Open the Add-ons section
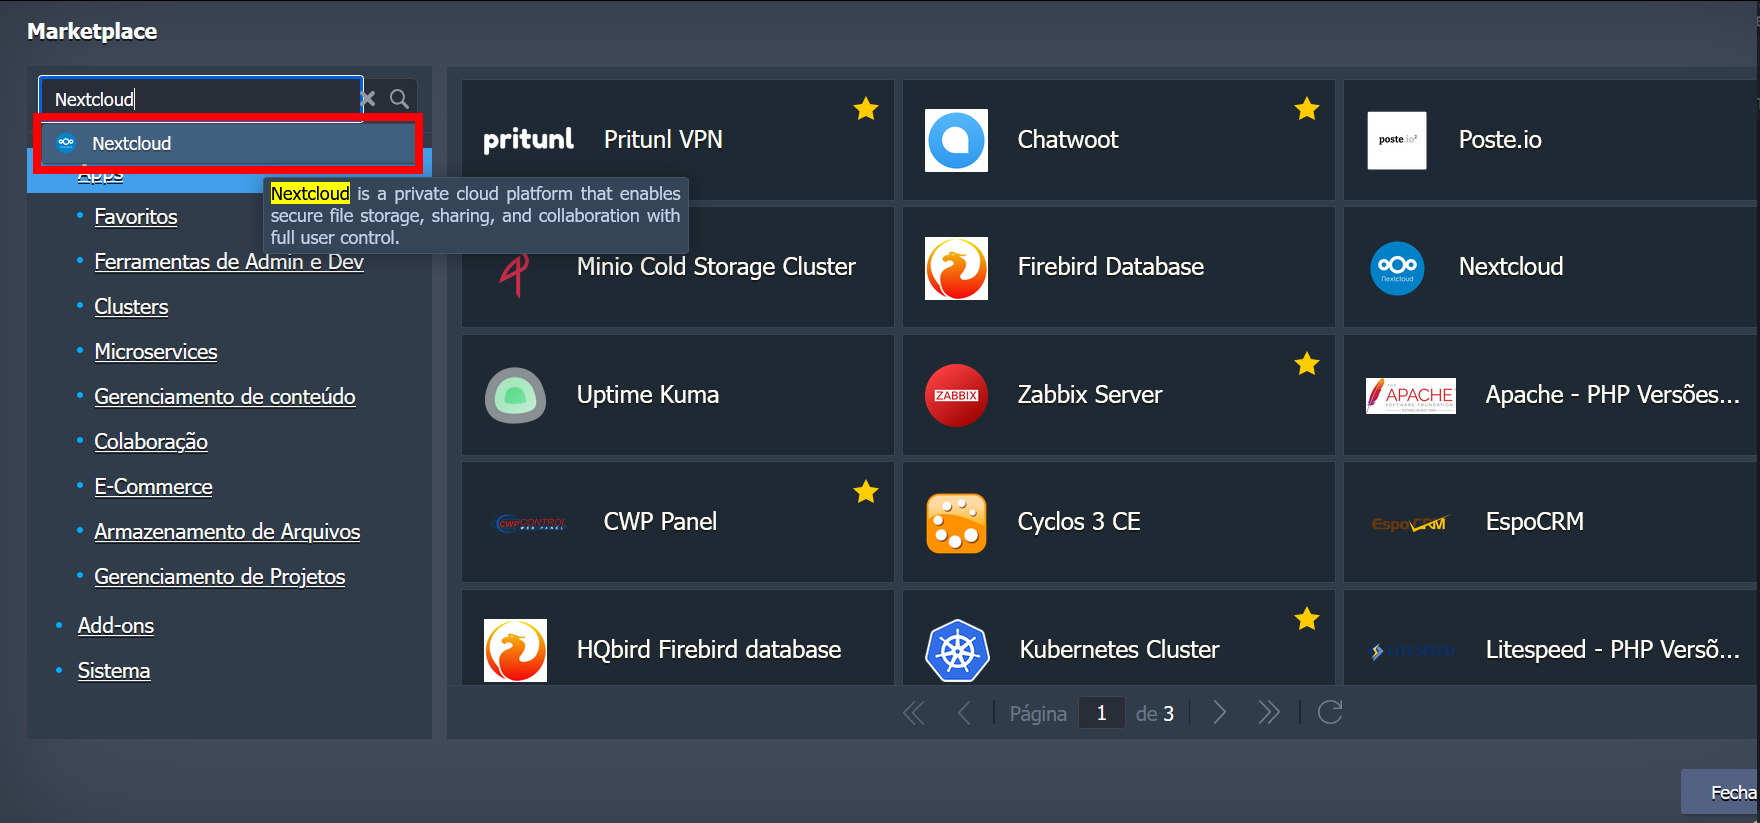Screen dimensions: 1760x823 (x=116, y=625)
